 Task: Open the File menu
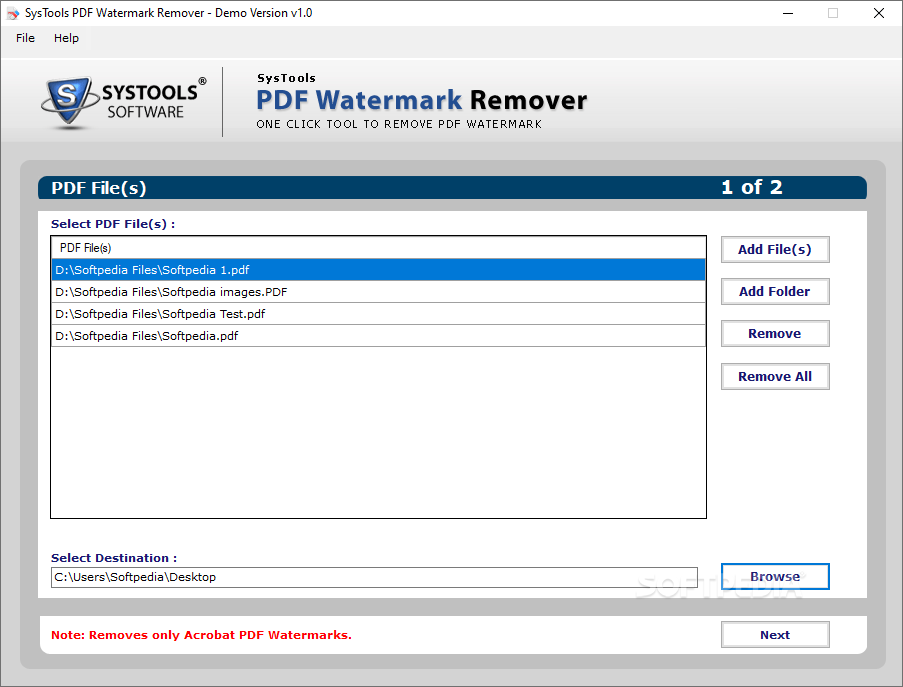(x=24, y=38)
